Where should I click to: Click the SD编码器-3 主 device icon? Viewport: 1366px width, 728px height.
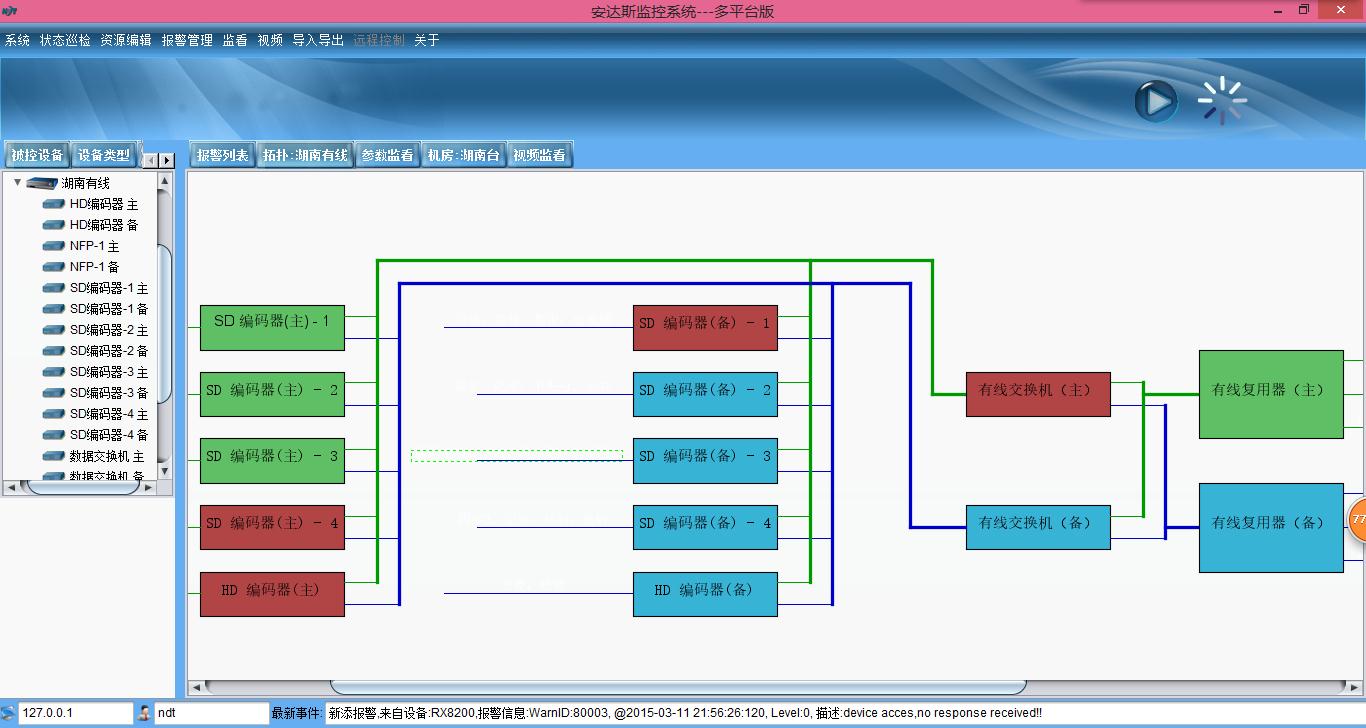click(54, 372)
